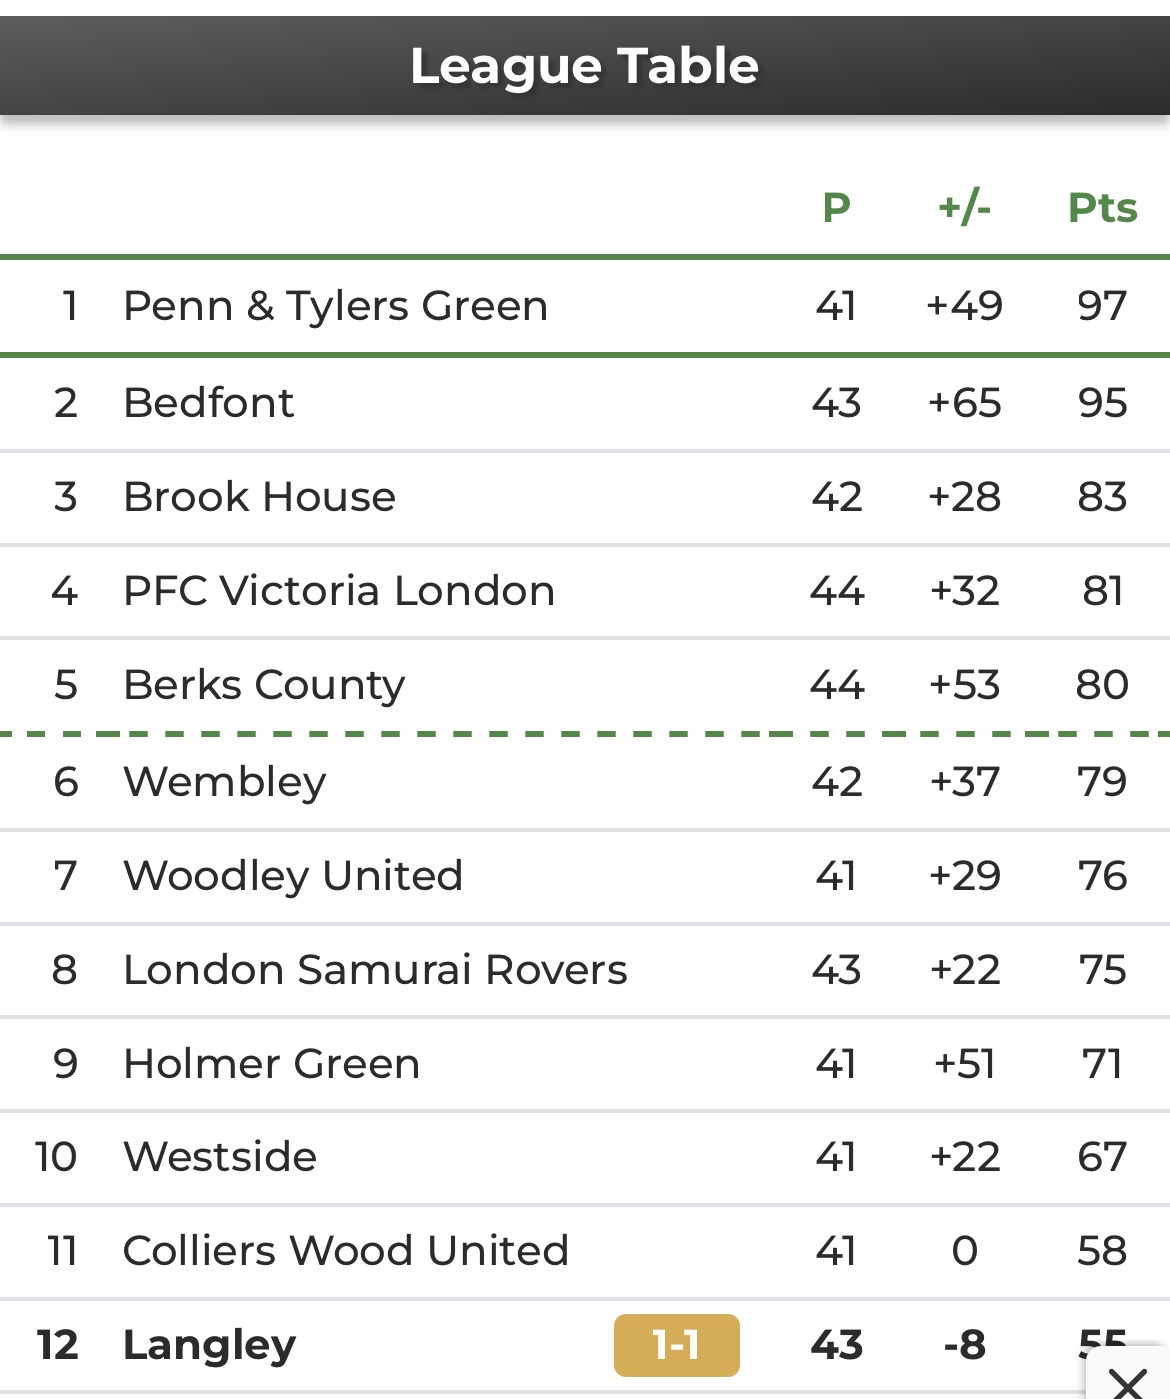Viewport: 1170px width, 1399px height.
Task: Select the Bedfont team entry
Action: tap(585, 403)
